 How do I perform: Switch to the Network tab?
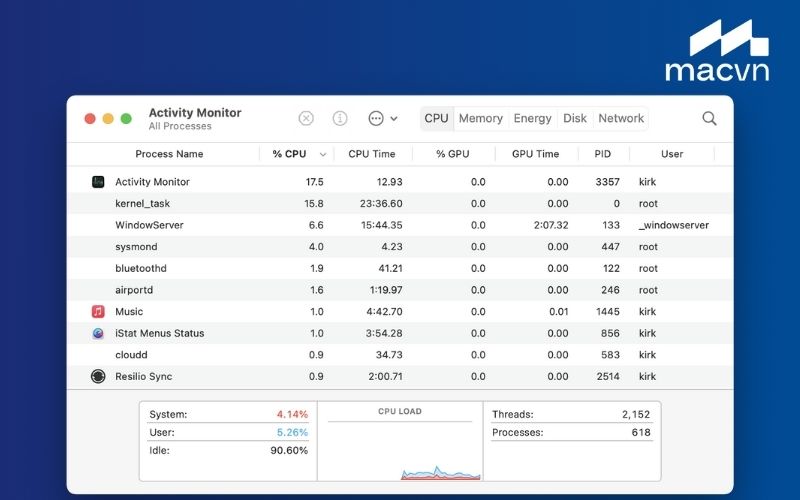click(x=621, y=118)
